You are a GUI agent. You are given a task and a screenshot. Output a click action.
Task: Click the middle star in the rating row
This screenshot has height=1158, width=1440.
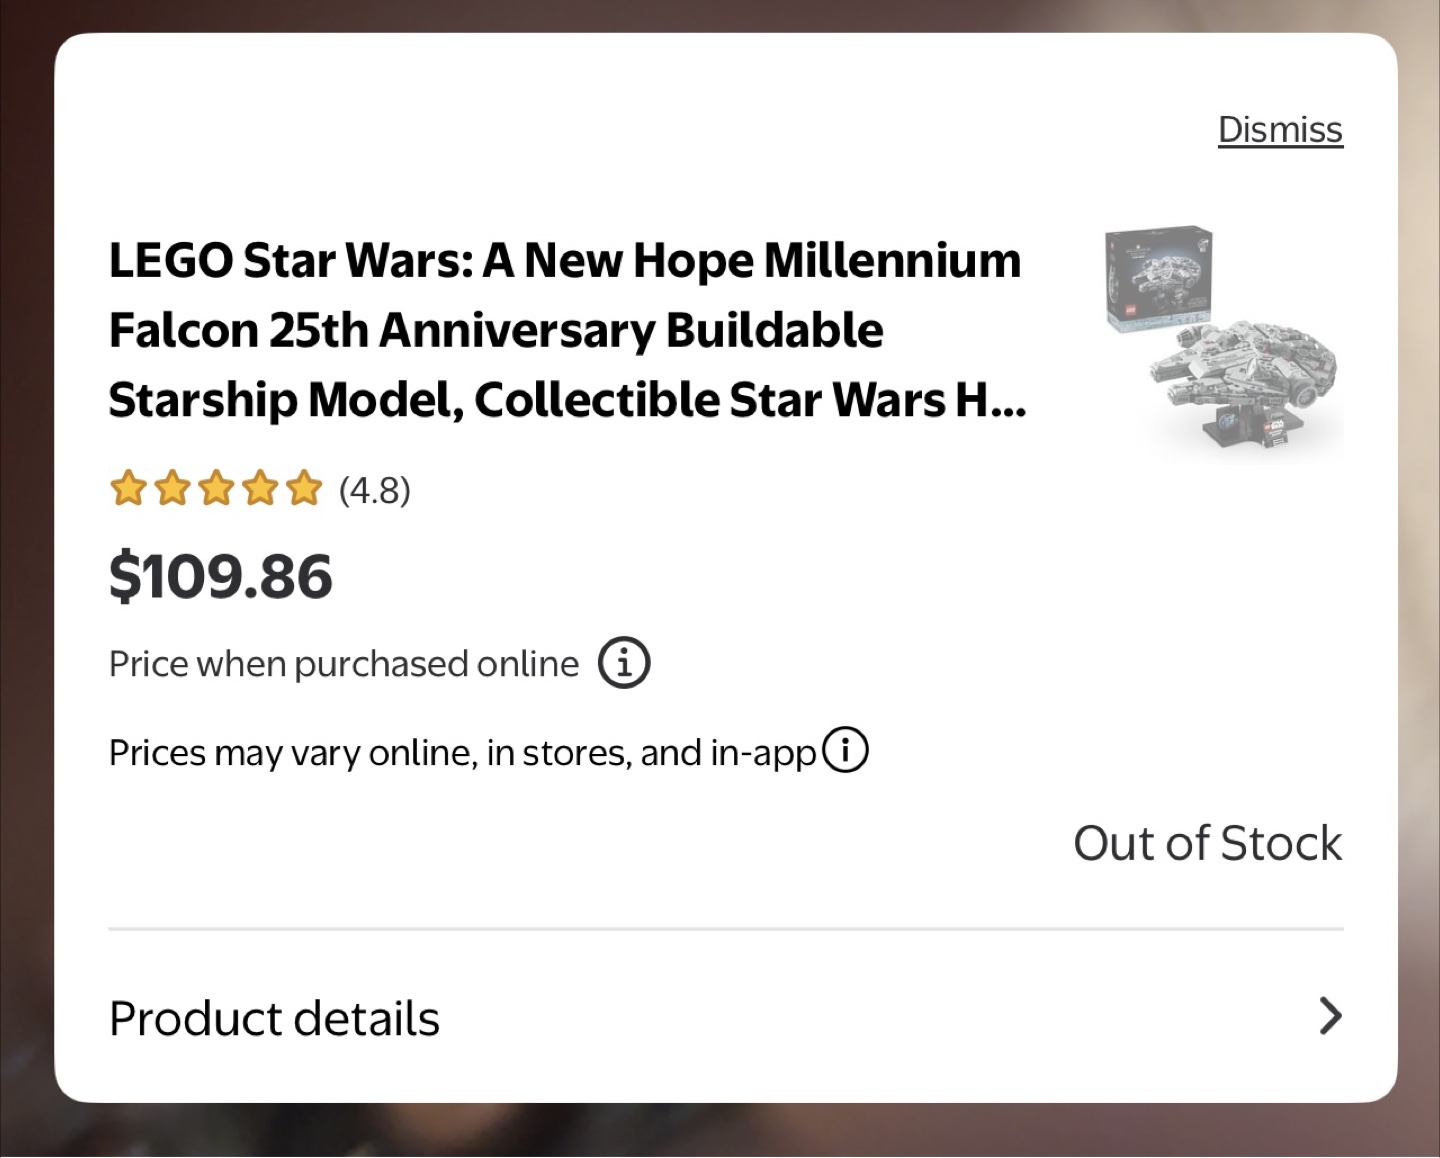215,489
